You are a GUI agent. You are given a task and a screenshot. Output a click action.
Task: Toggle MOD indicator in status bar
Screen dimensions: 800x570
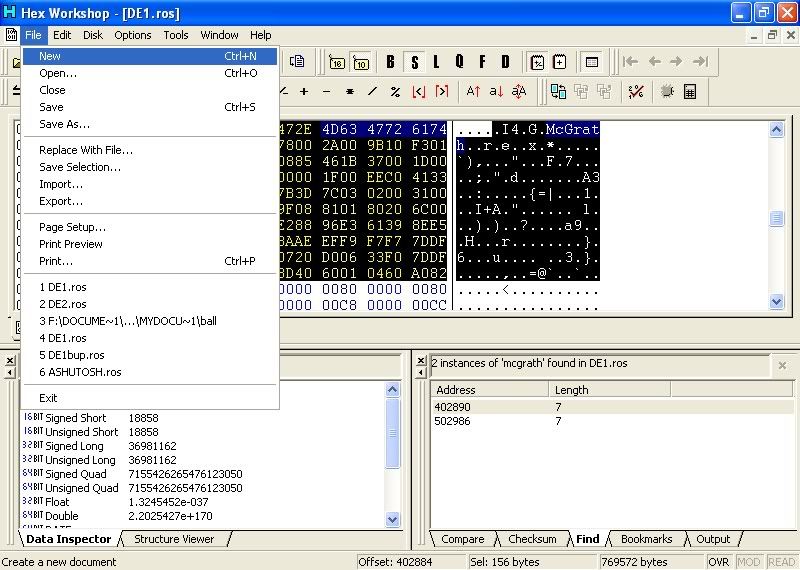tap(748, 562)
